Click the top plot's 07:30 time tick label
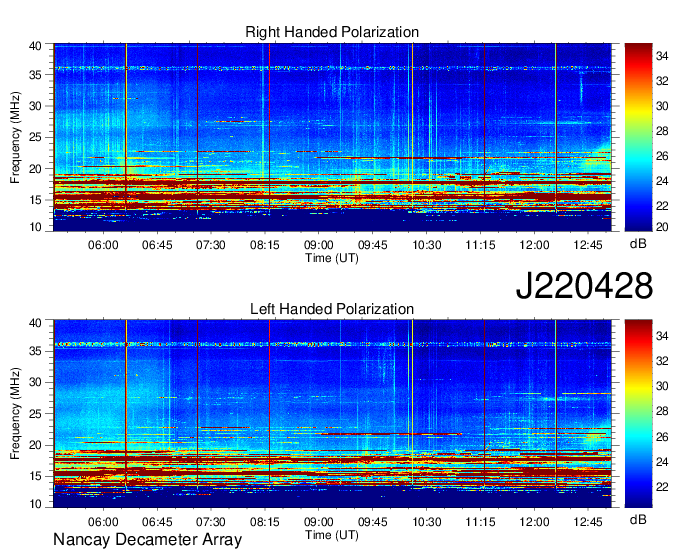680x552 pixels. [x=211, y=245]
